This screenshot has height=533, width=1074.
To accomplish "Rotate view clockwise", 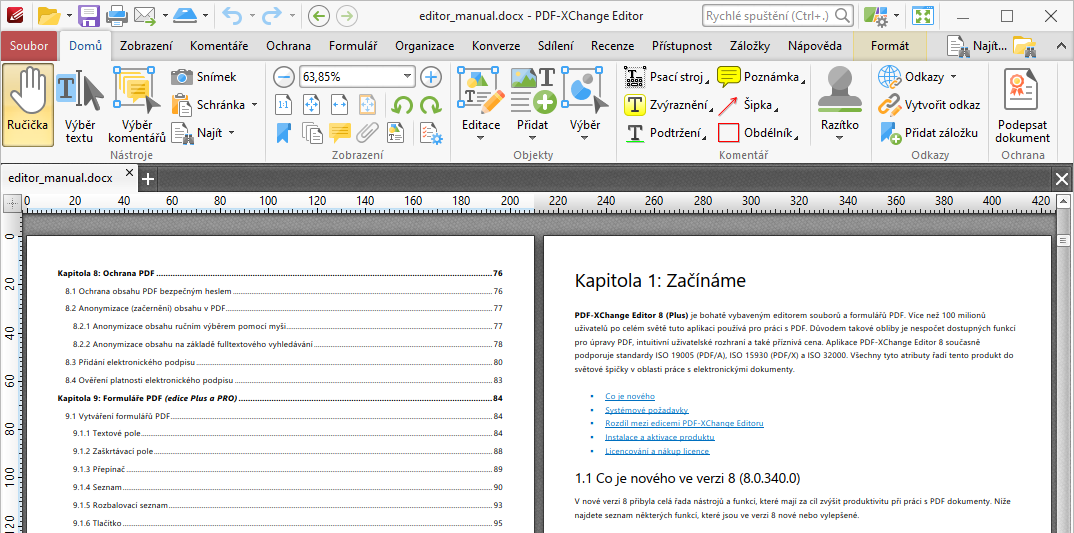I will click(x=430, y=105).
